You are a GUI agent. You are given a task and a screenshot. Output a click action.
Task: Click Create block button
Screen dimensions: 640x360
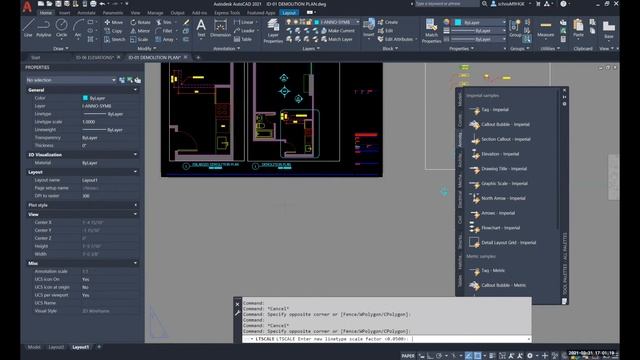point(388,22)
